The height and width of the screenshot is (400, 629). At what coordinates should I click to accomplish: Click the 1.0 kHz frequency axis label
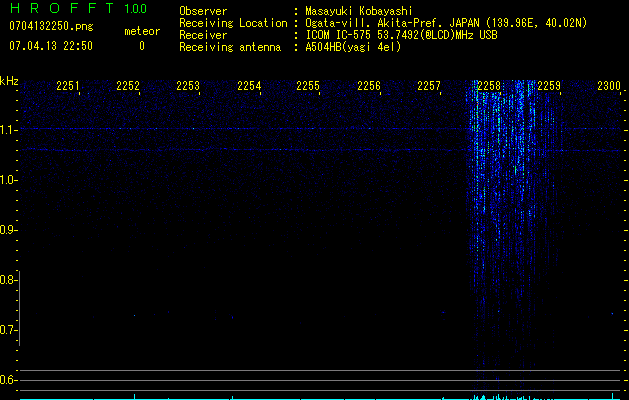click(8, 180)
